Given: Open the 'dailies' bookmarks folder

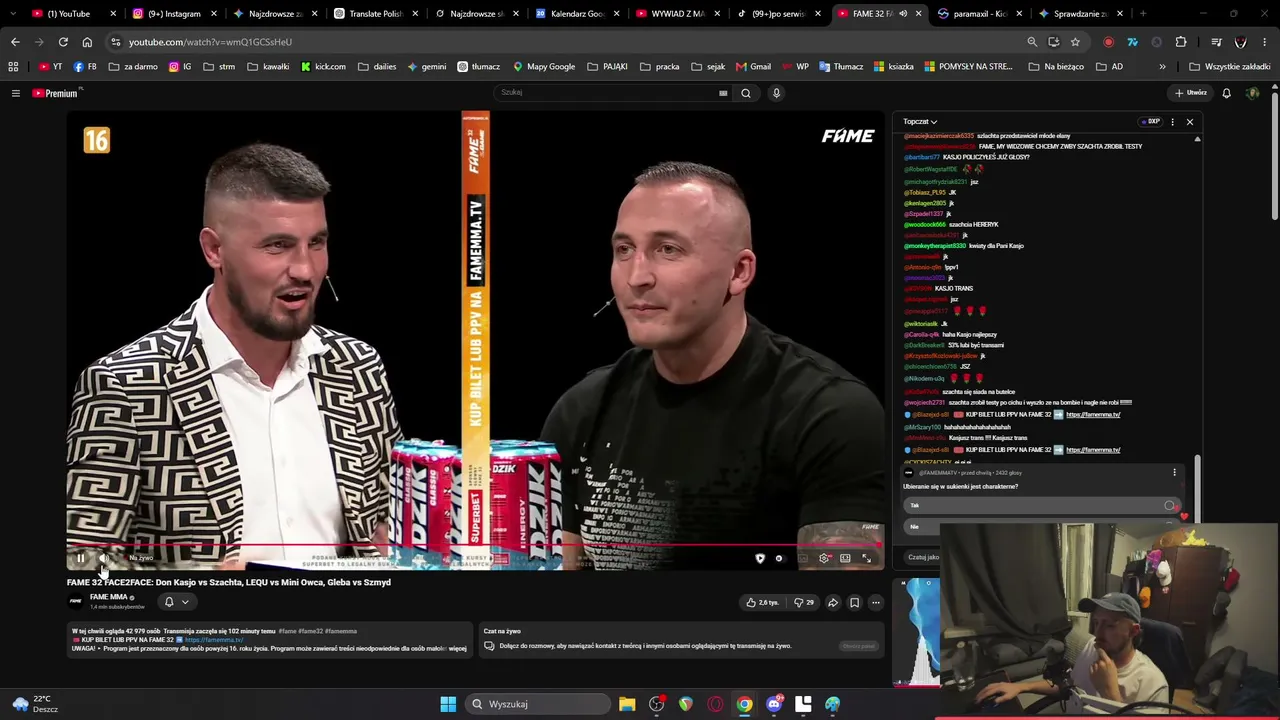Looking at the screenshot, I should coord(377,67).
